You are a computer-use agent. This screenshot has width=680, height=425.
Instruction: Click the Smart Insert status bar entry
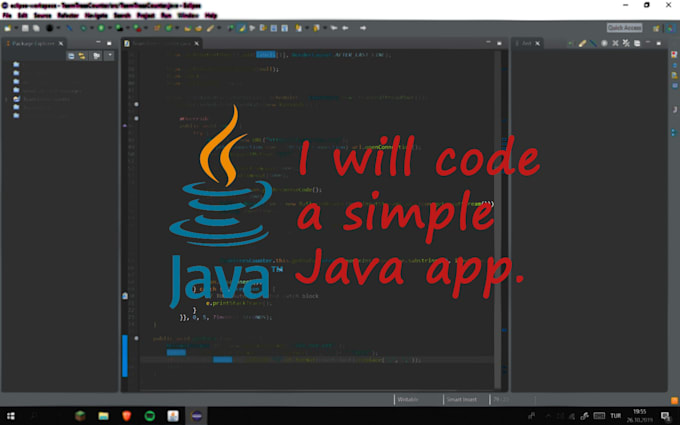tap(461, 399)
